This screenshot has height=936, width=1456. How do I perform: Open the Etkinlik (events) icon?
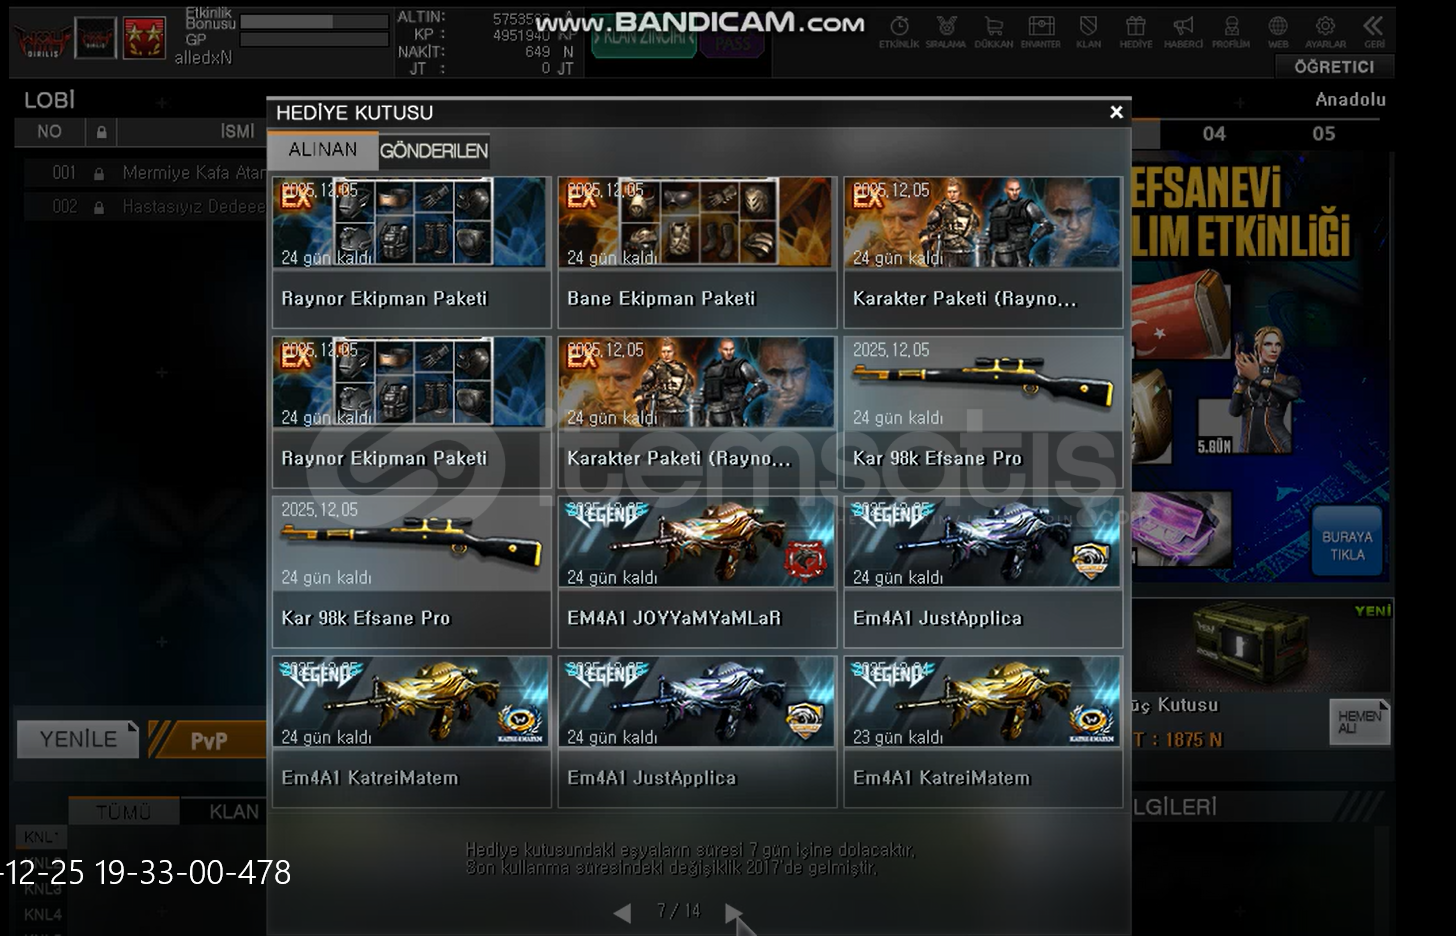(899, 31)
